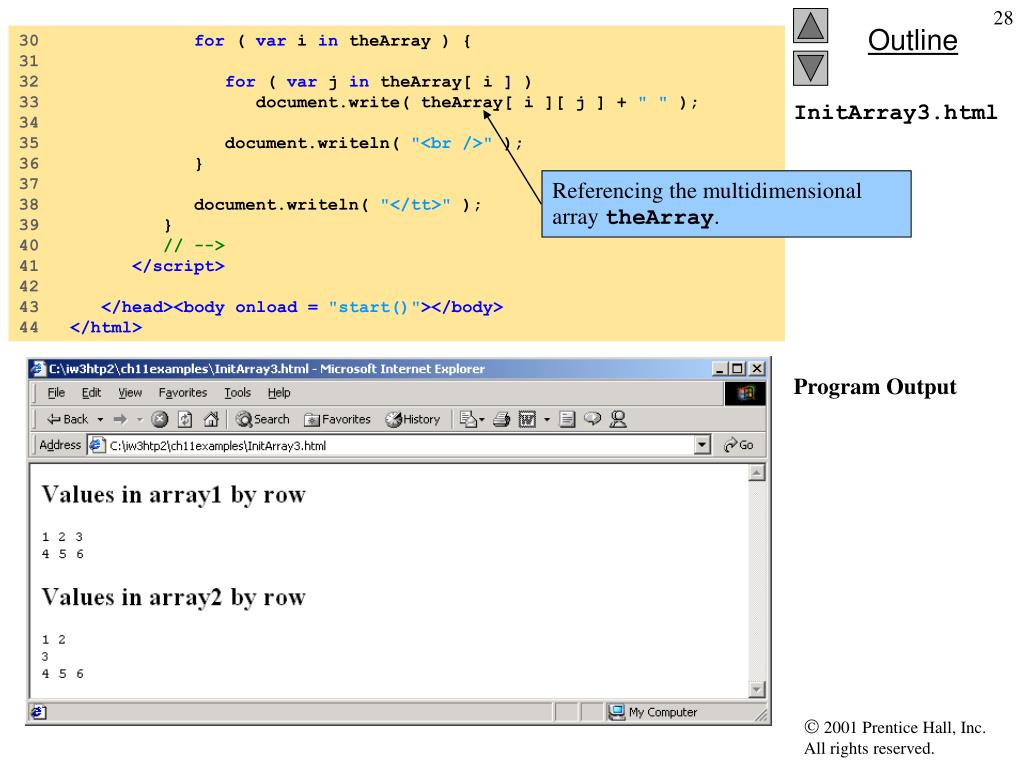This screenshot has width=1024, height=768.
Task: Click the 'Values in array1 by row' heading
Action: [174, 495]
